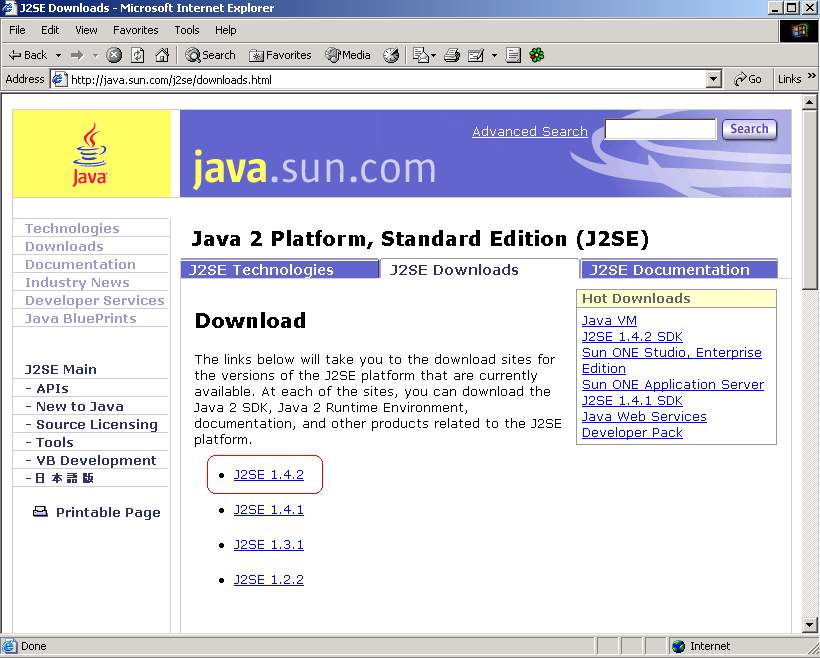This screenshot has height=658, width=820.
Task: Switch to J2SE Documentation tab
Action: click(679, 269)
